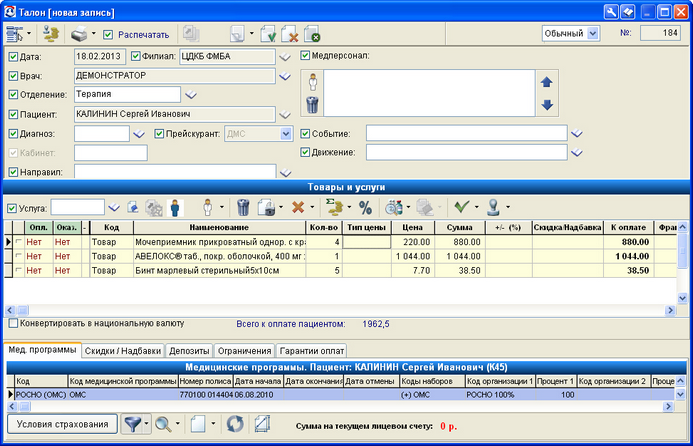Click the document with green circle icon

coord(312,34)
